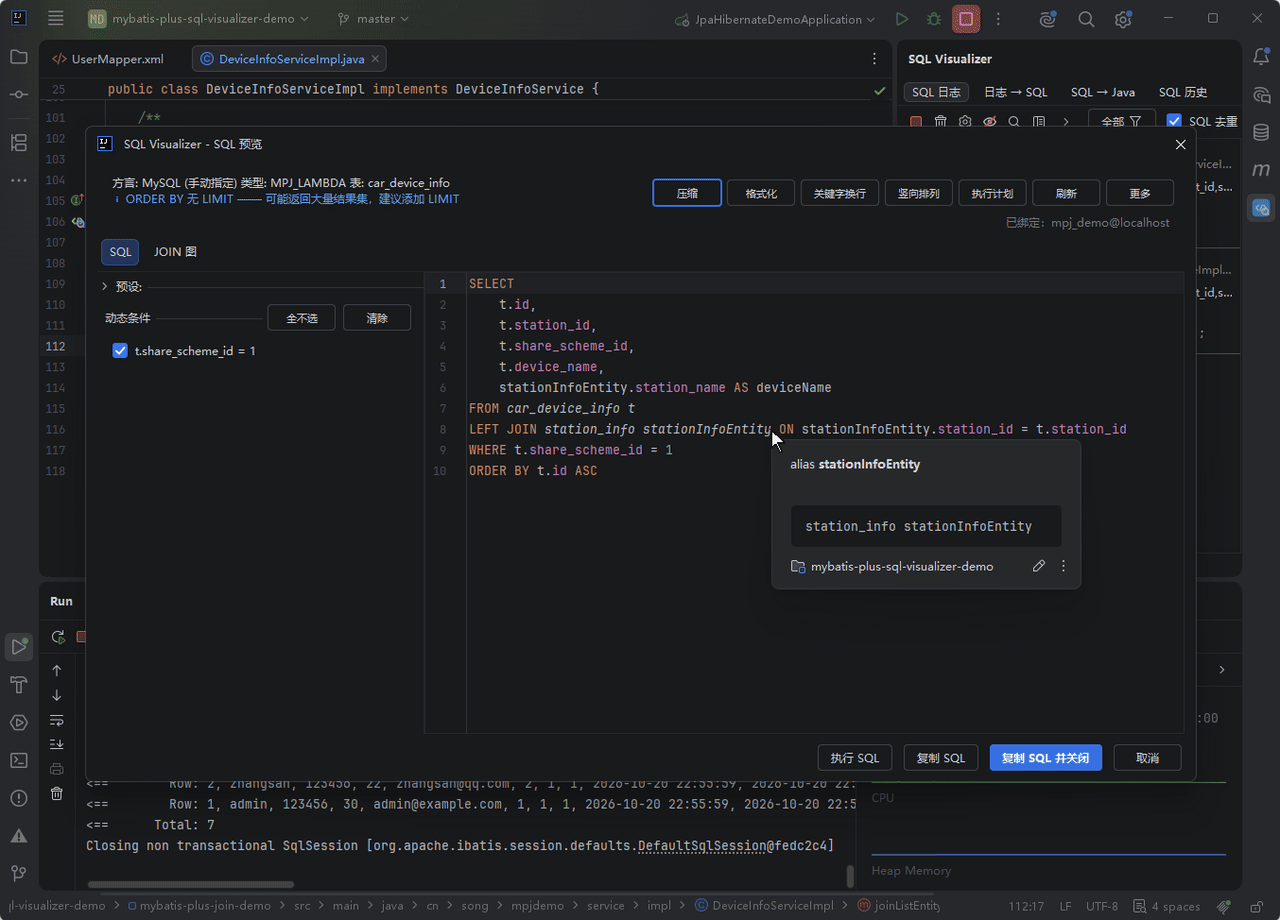
Task: Click the 更多 button in the dialog
Action: (1140, 193)
